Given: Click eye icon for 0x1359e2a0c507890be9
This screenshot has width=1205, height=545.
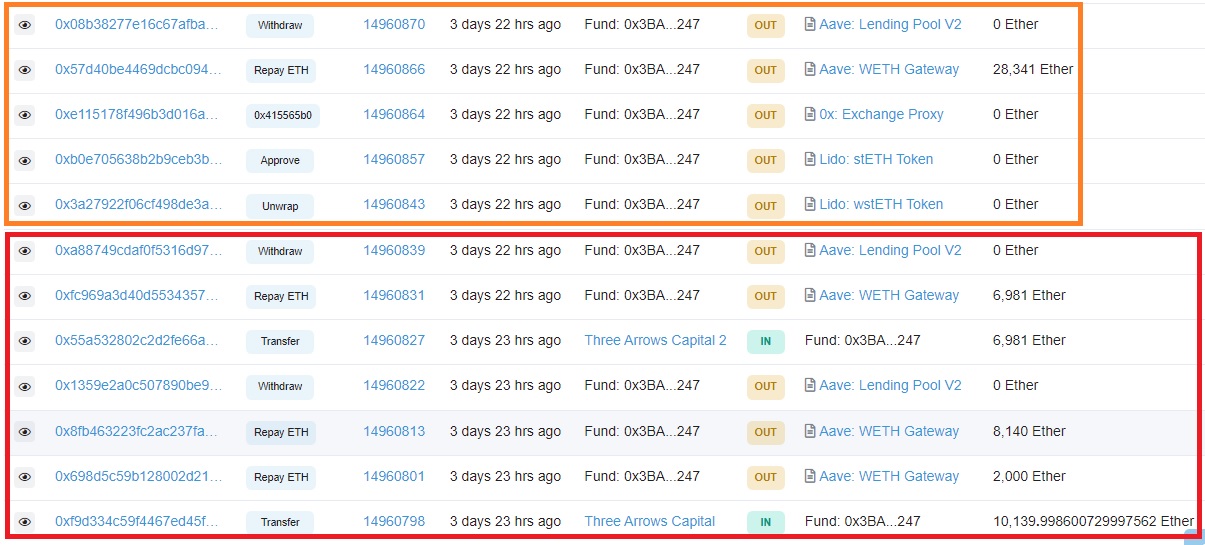Looking at the screenshot, I should click(25, 386).
